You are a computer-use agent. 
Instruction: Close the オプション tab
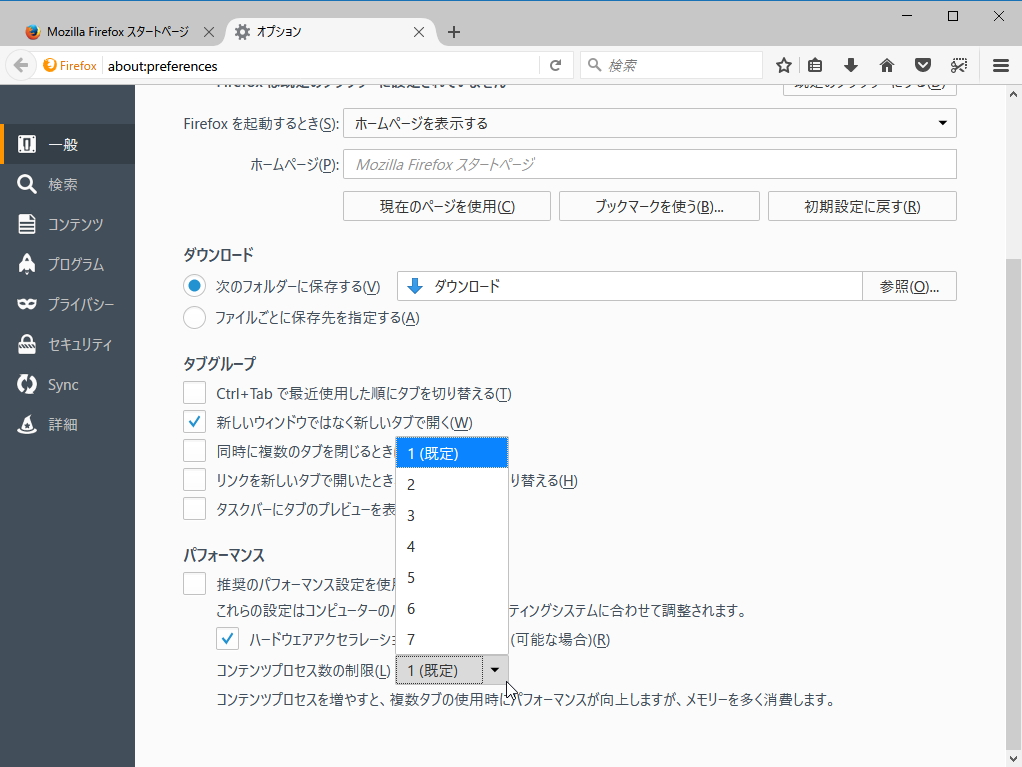click(x=419, y=32)
